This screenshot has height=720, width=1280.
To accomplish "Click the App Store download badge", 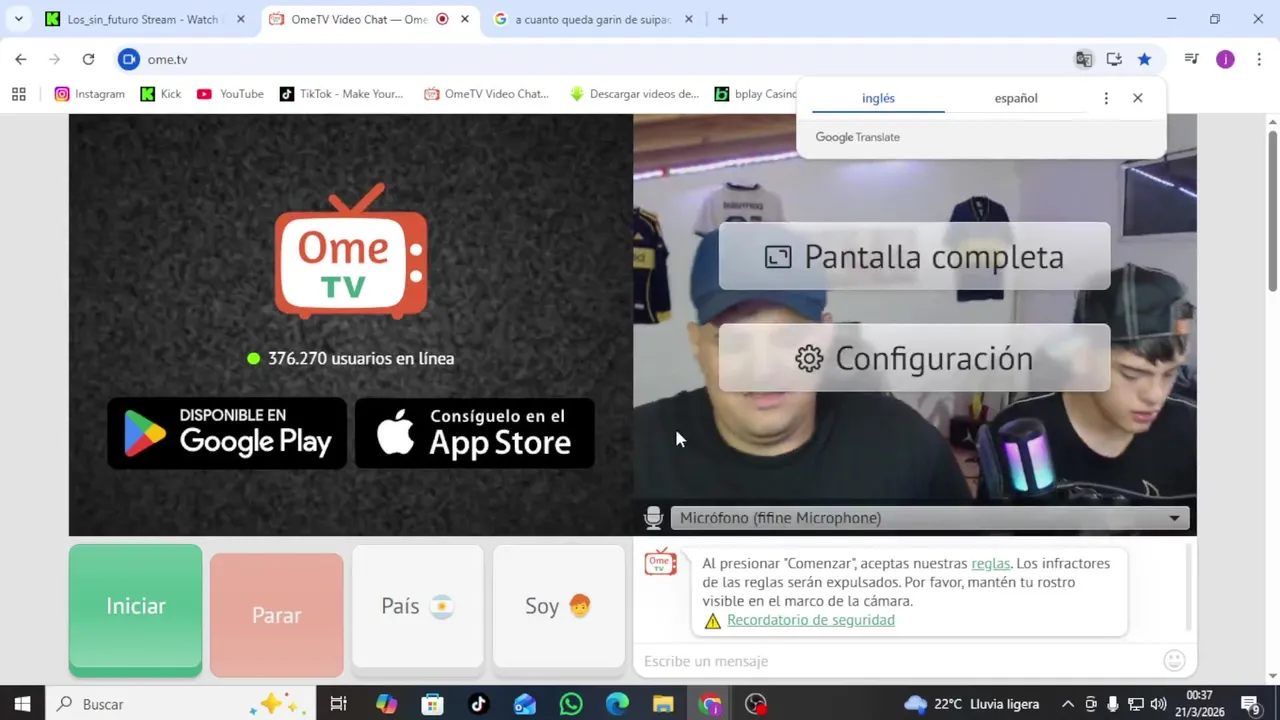I will 475,433.
